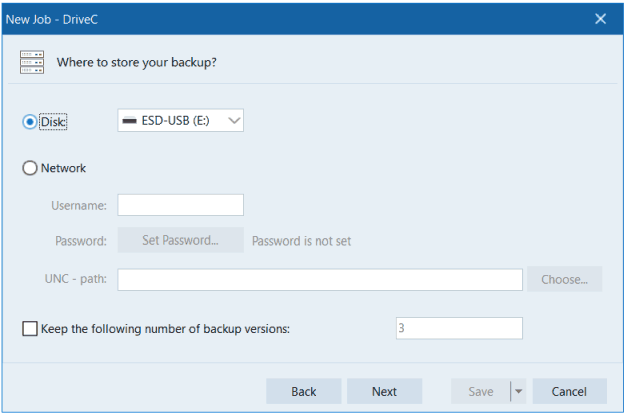Click the 'Password is not set' status text
The width and height of the screenshot is (627, 415).
301,241
